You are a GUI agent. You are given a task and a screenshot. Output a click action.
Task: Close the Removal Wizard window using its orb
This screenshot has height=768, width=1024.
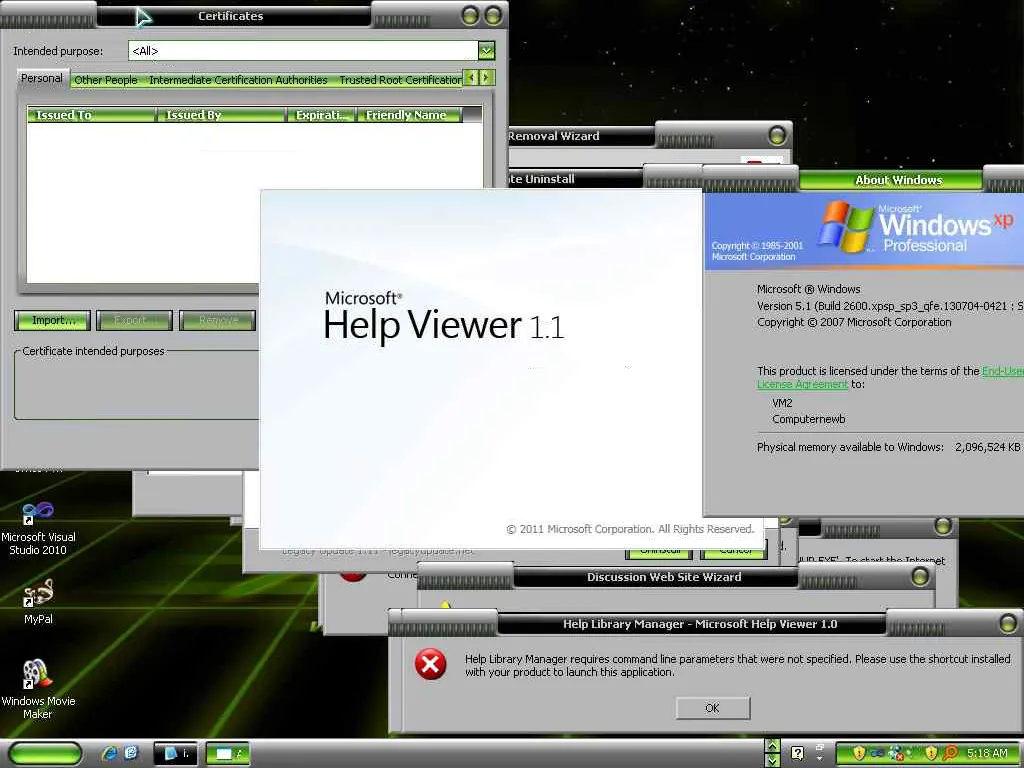tap(777, 136)
